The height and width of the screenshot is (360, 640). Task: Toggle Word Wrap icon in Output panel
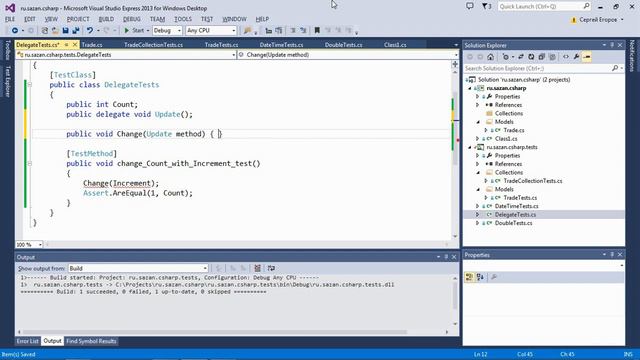coord(271,268)
